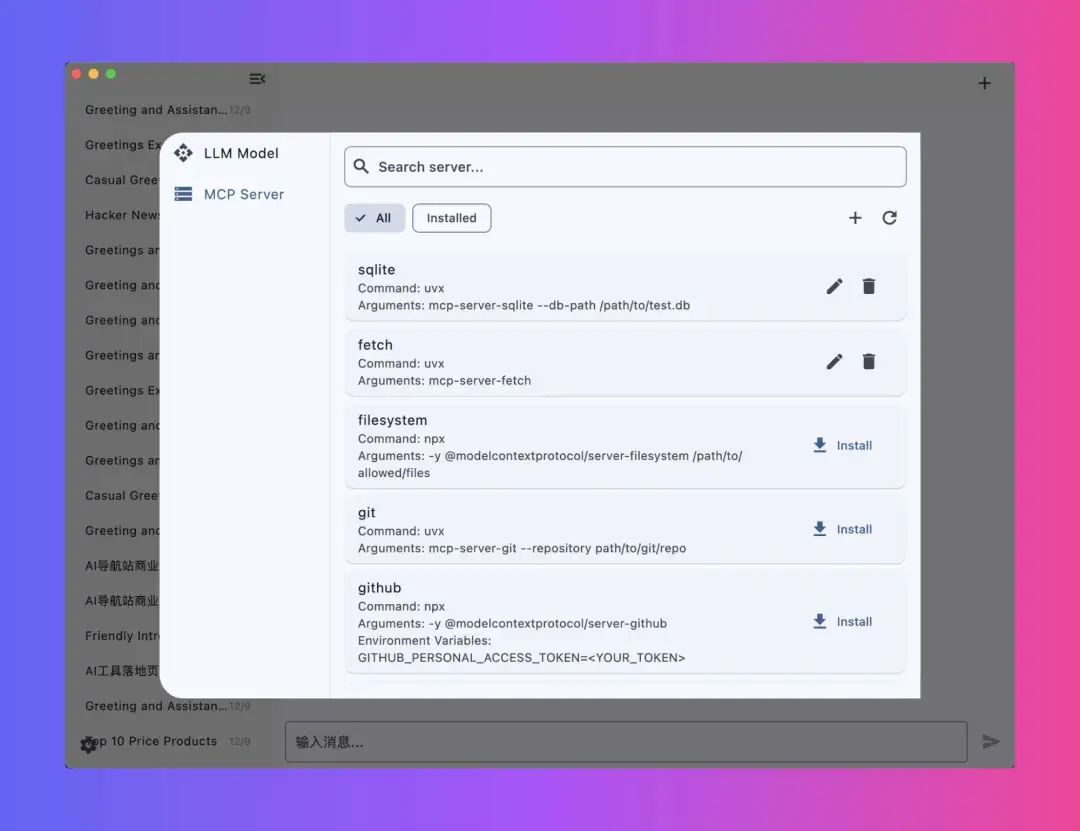This screenshot has height=831, width=1080.
Task: Install the filesystem server
Action: [x=842, y=446]
